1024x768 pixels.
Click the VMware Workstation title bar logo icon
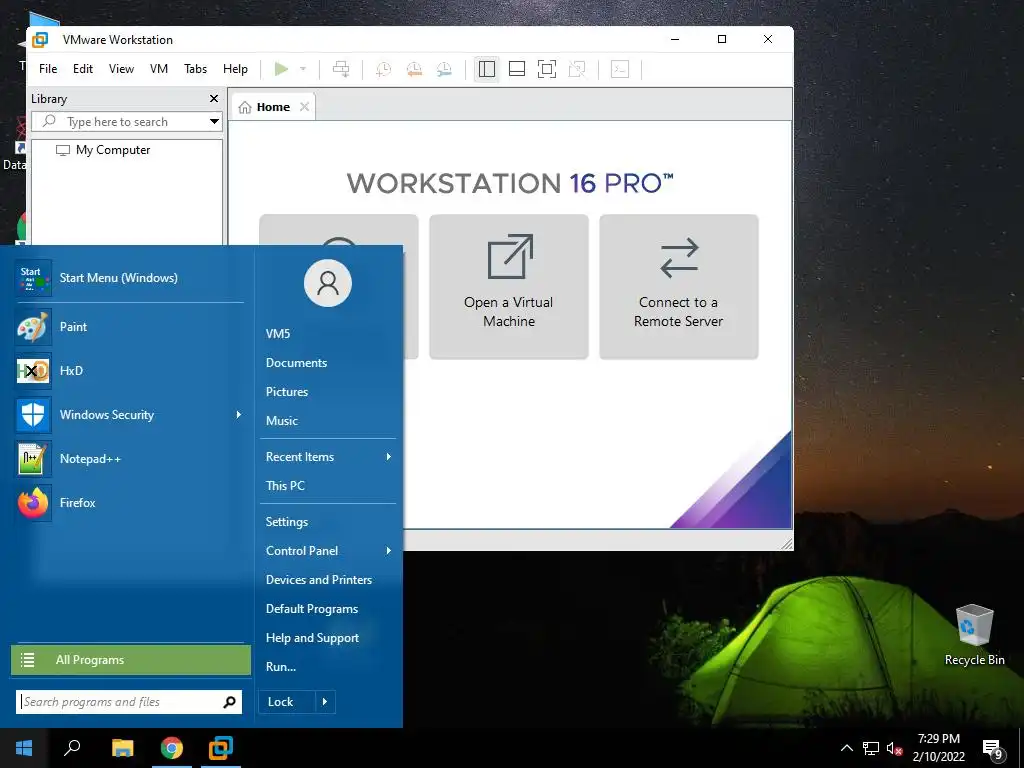[40, 39]
